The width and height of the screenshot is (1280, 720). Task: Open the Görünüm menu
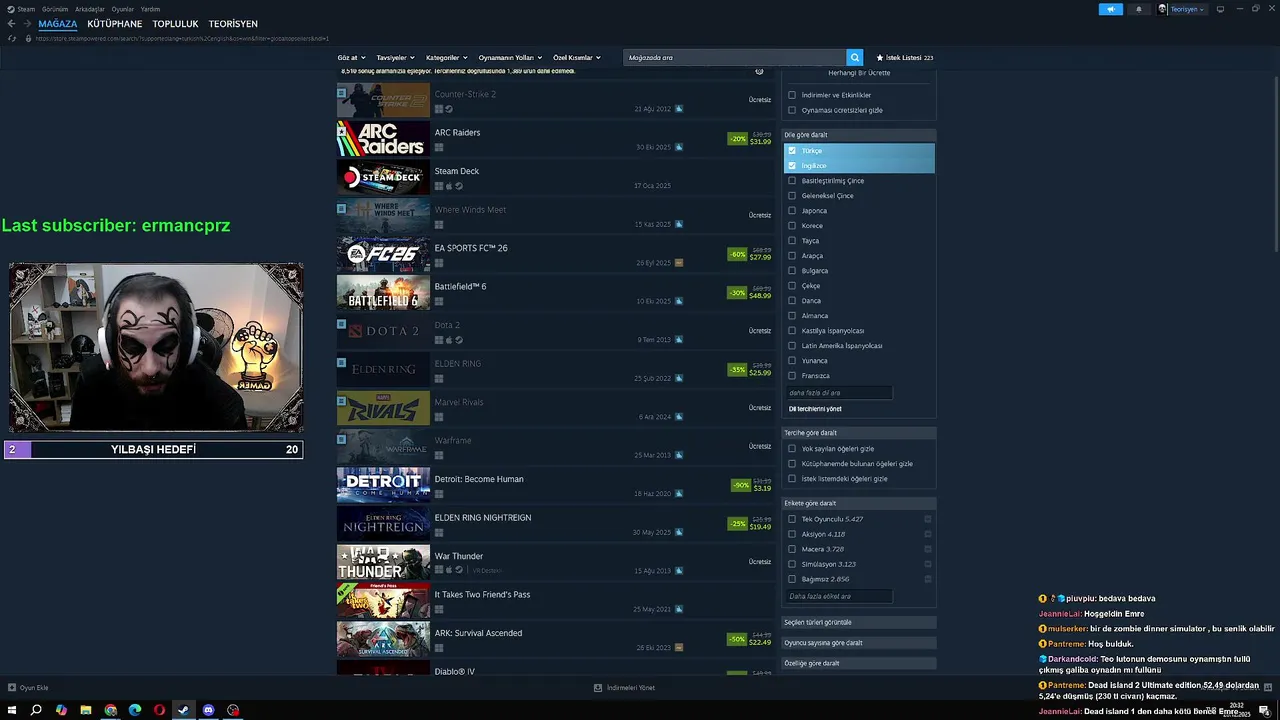[x=55, y=9]
